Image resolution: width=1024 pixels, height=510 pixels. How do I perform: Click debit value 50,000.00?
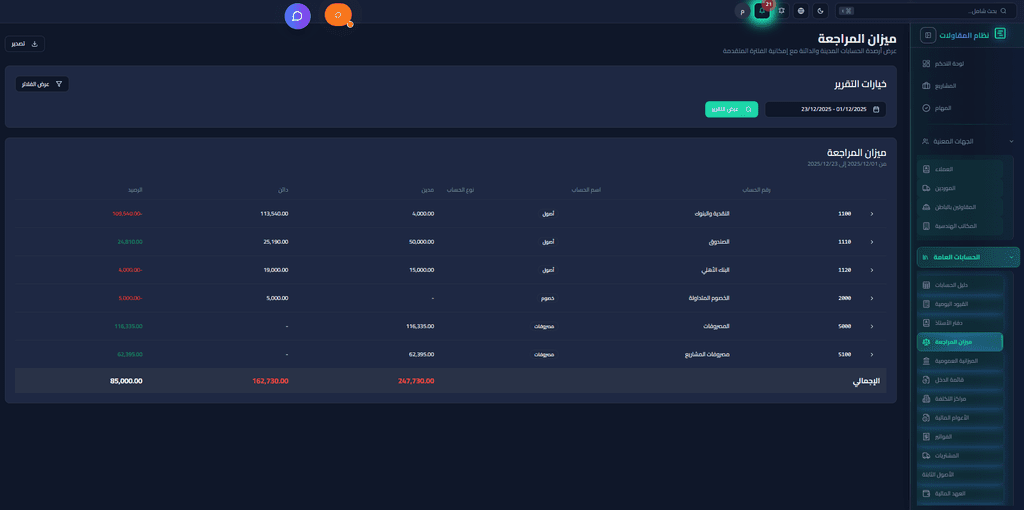(421, 242)
